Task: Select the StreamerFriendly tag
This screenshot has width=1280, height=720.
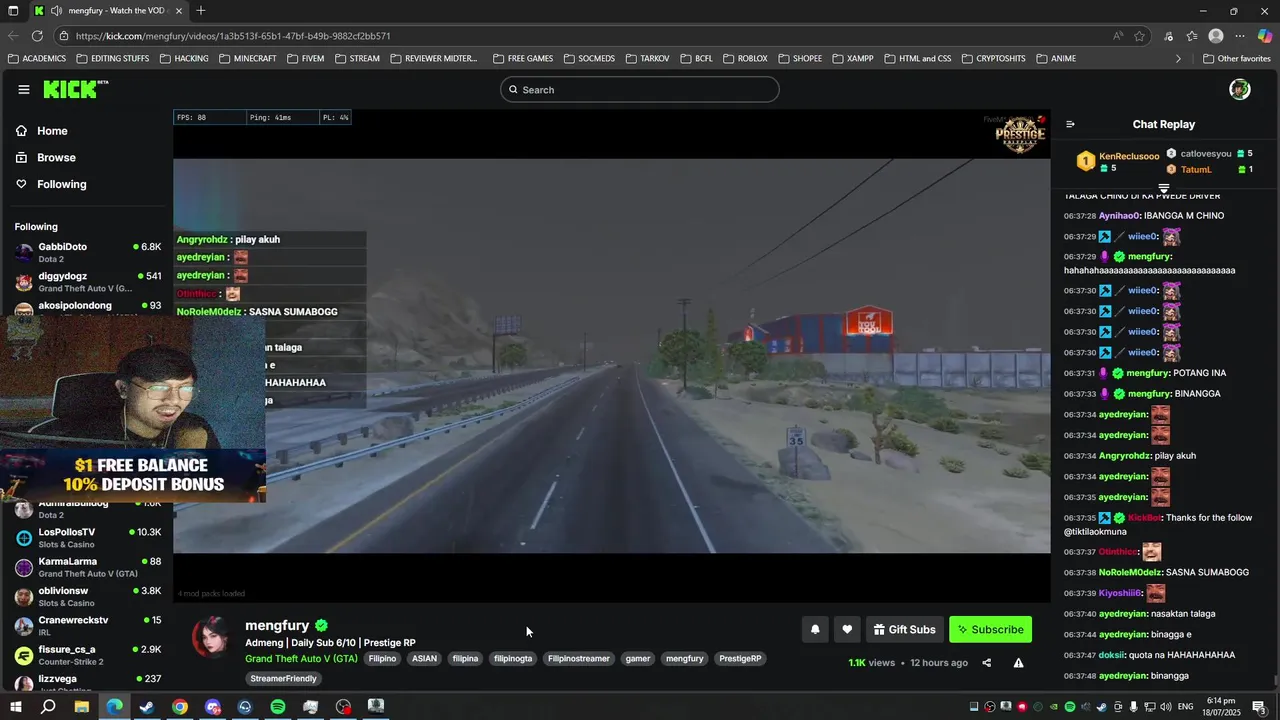Action: tap(284, 679)
